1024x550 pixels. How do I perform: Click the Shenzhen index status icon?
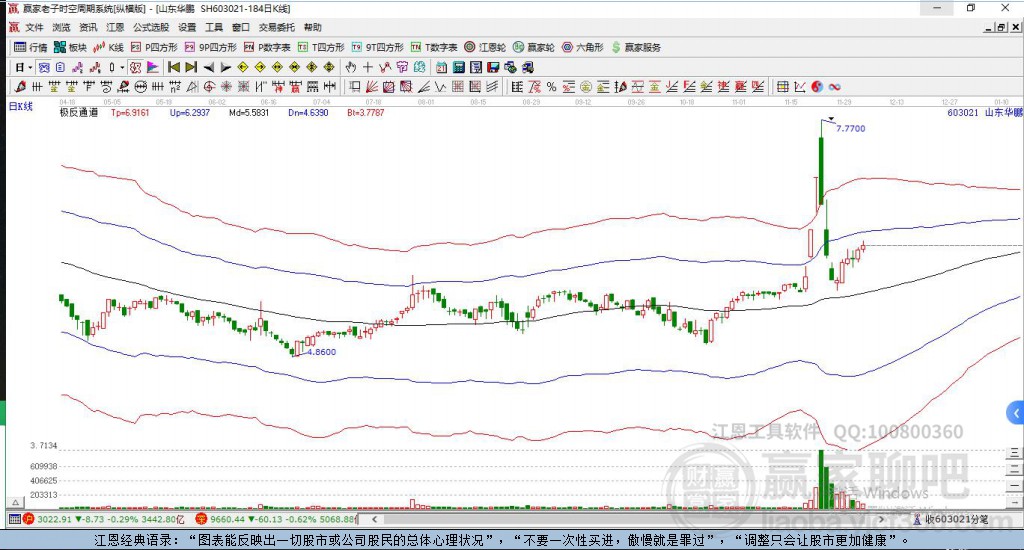click(200, 519)
